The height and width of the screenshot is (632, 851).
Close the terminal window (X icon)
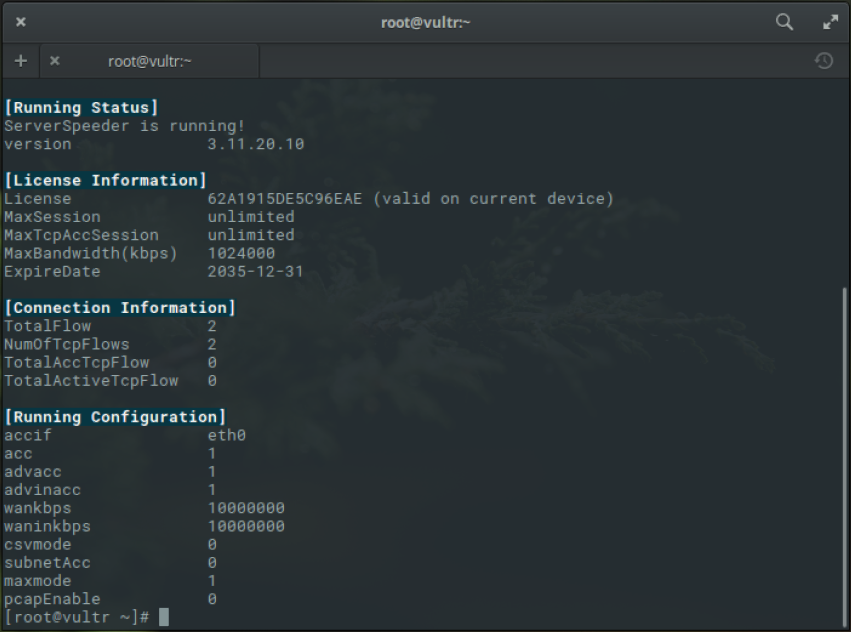tap(21, 22)
